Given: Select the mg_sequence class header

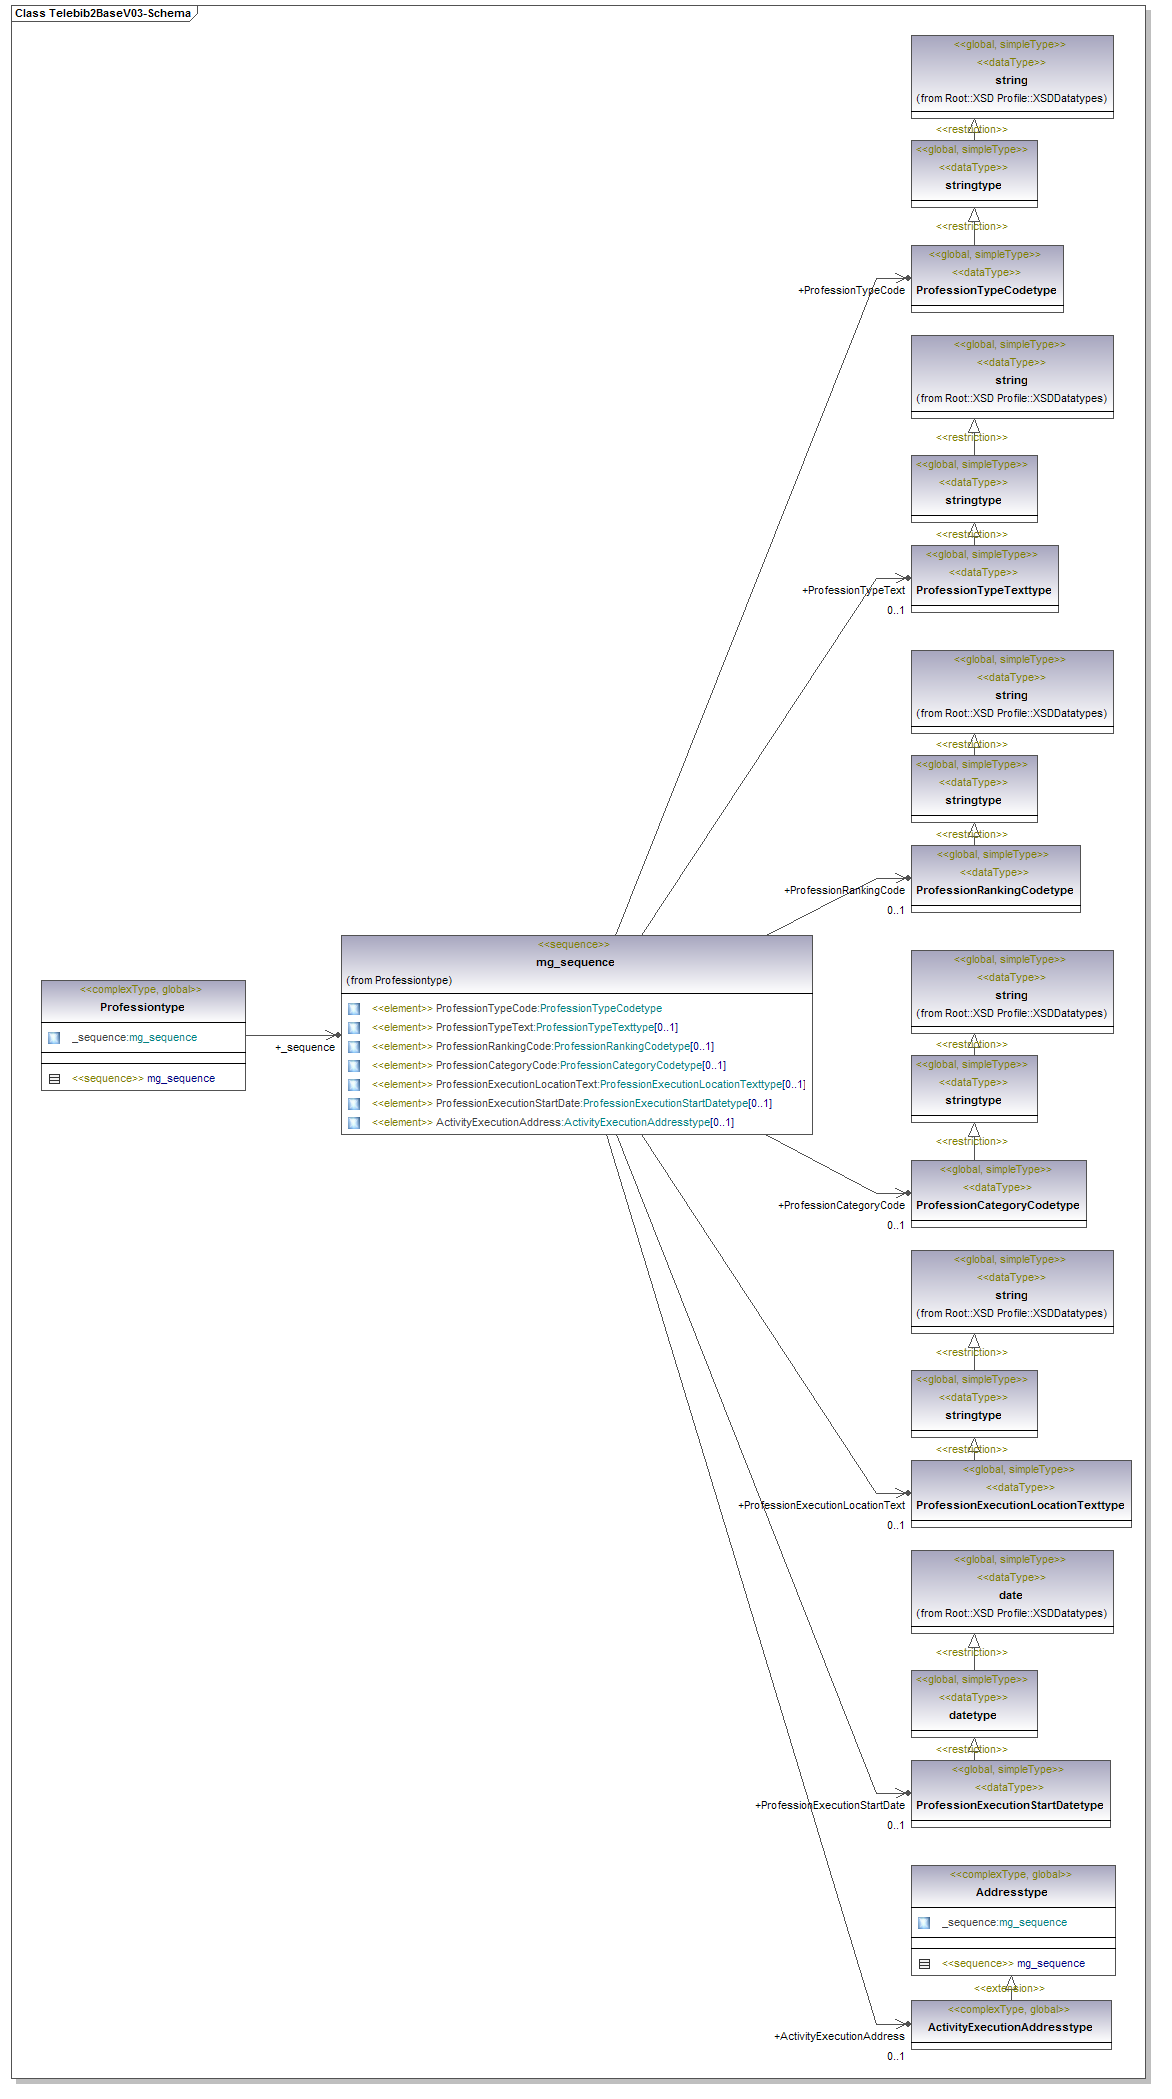Looking at the screenshot, I should click(576, 963).
